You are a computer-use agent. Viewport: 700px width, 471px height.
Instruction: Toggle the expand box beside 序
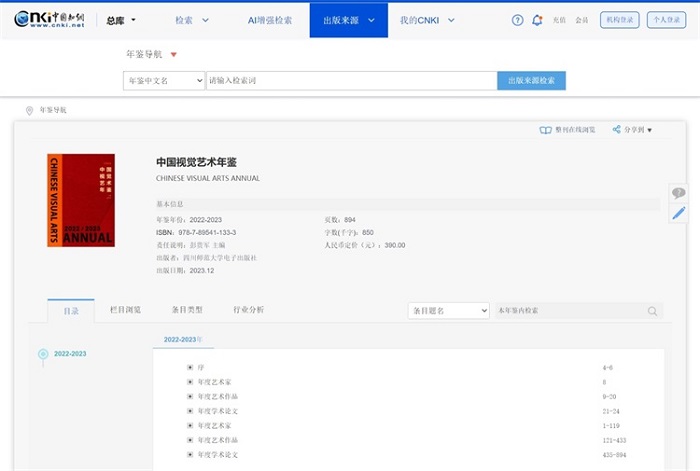click(x=190, y=367)
